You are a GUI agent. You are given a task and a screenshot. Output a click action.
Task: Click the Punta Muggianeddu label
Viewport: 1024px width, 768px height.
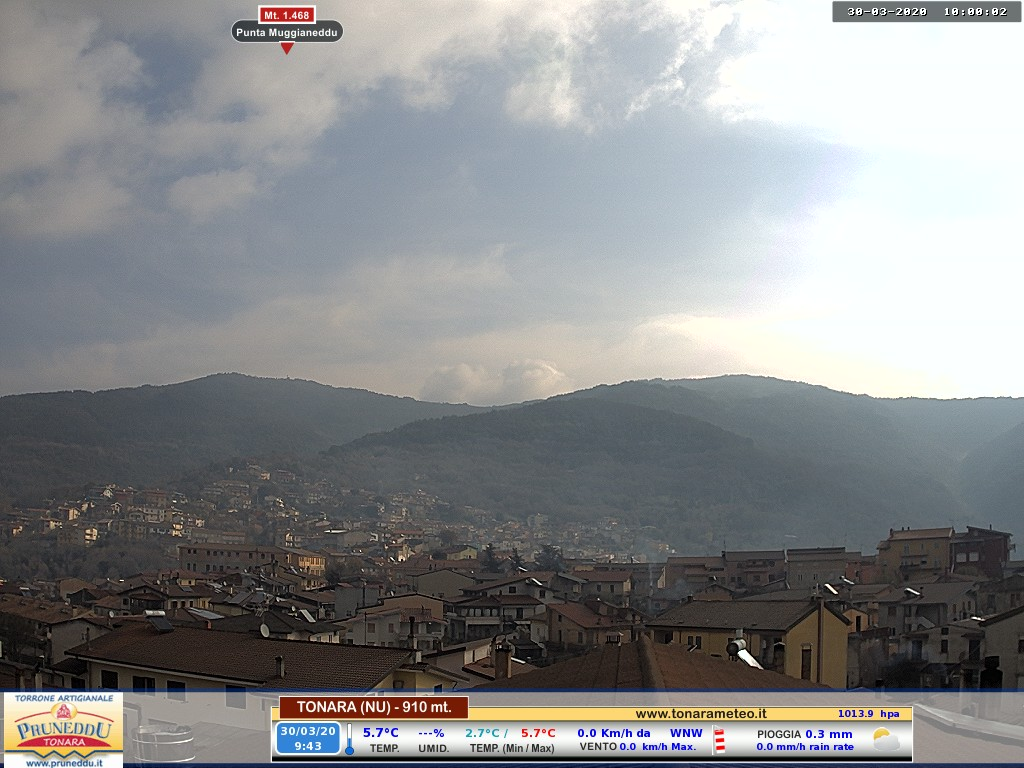[287, 32]
